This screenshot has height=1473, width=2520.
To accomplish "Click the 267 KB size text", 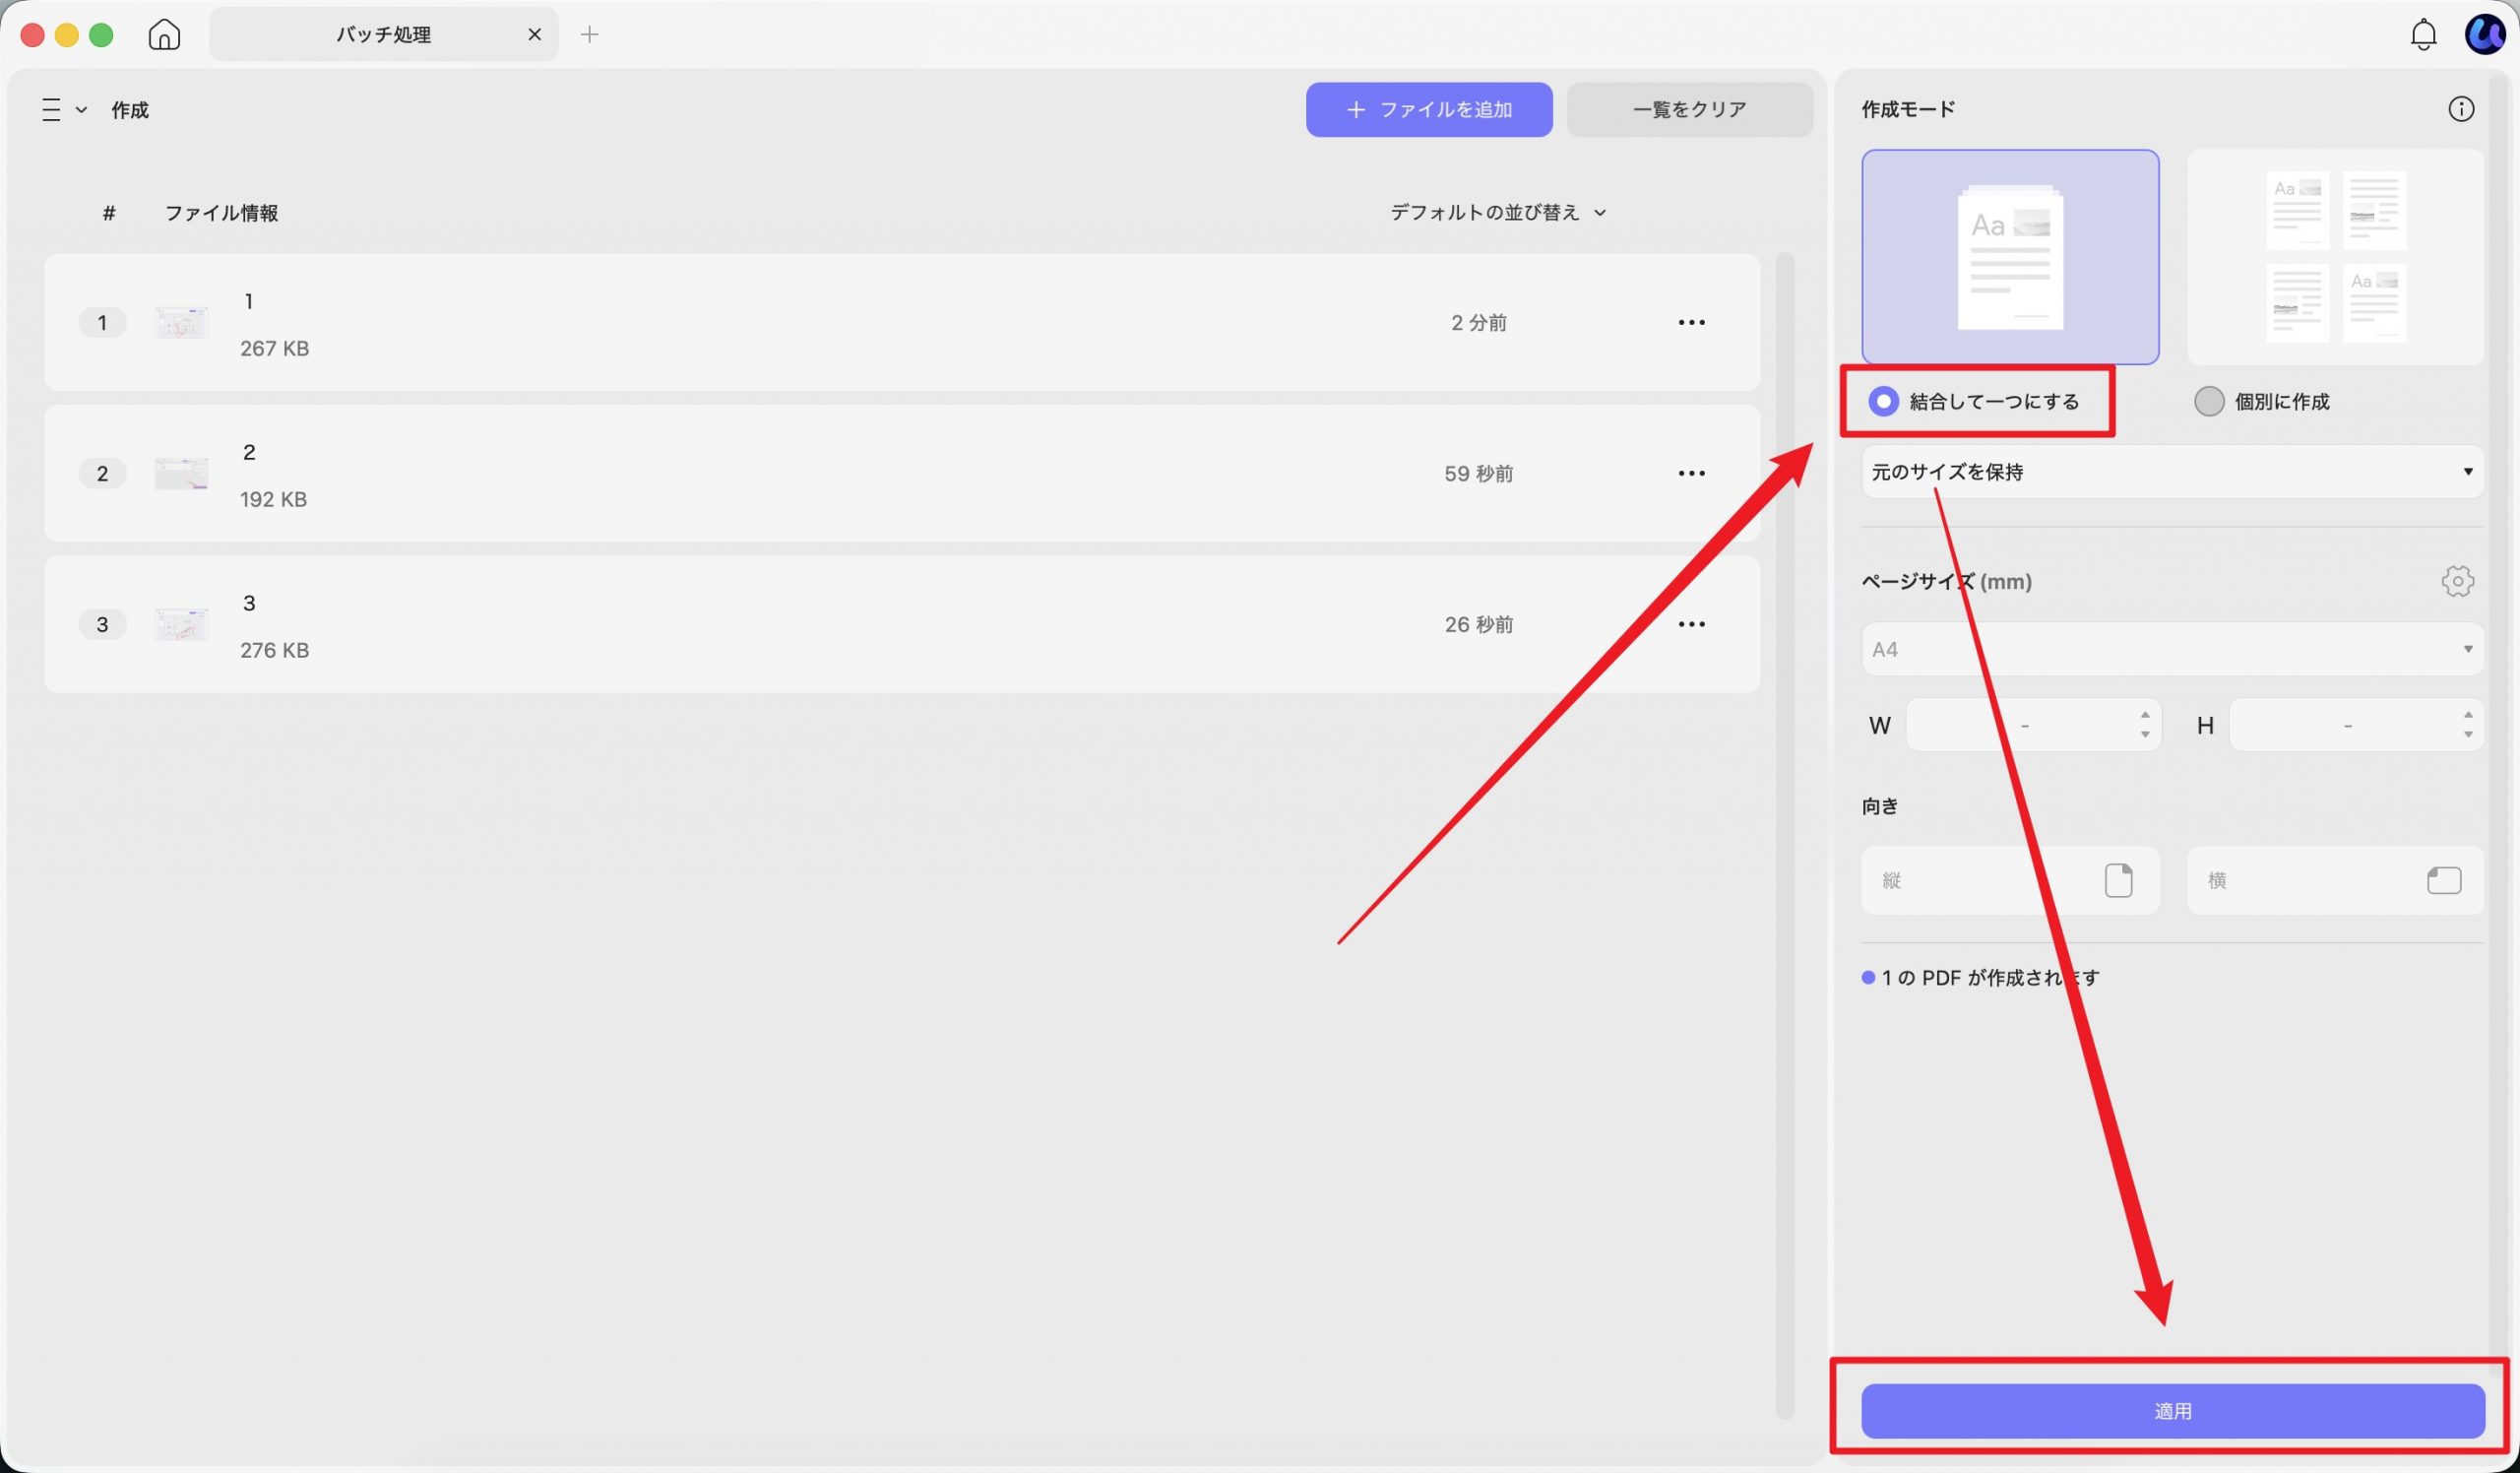I will click(x=274, y=348).
